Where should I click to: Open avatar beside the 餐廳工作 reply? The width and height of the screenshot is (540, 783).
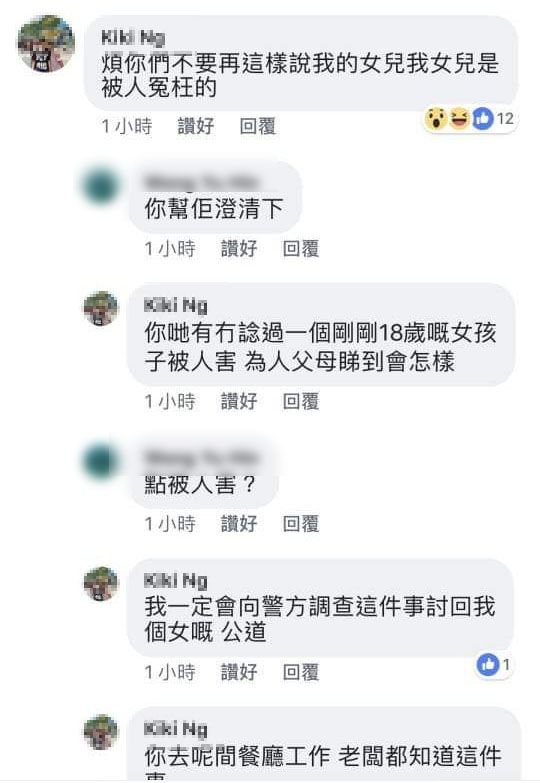(x=101, y=732)
